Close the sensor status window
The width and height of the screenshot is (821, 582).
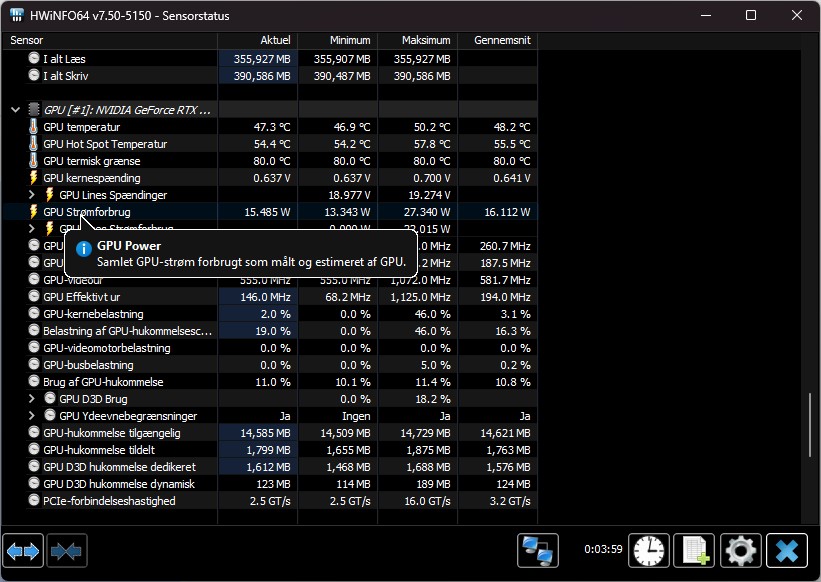point(787,551)
